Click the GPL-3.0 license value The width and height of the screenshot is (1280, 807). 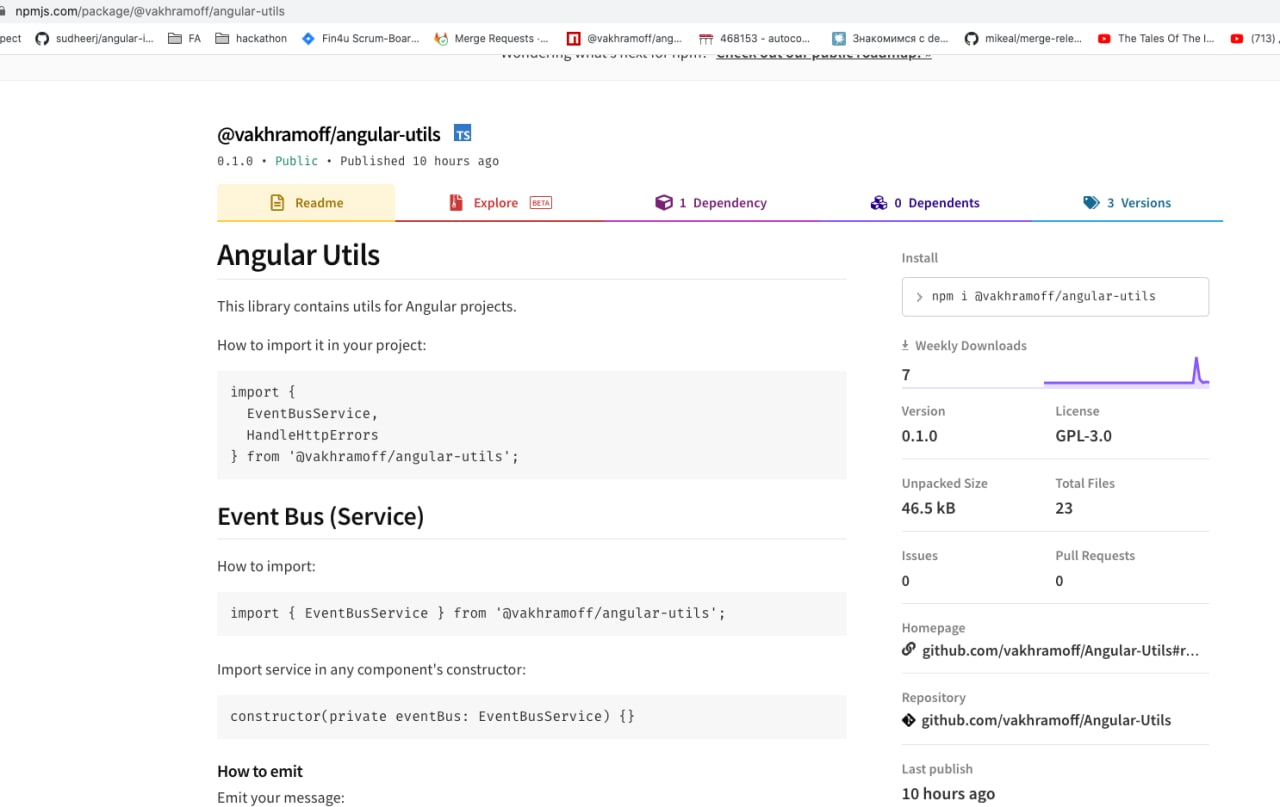click(x=1083, y=436)
